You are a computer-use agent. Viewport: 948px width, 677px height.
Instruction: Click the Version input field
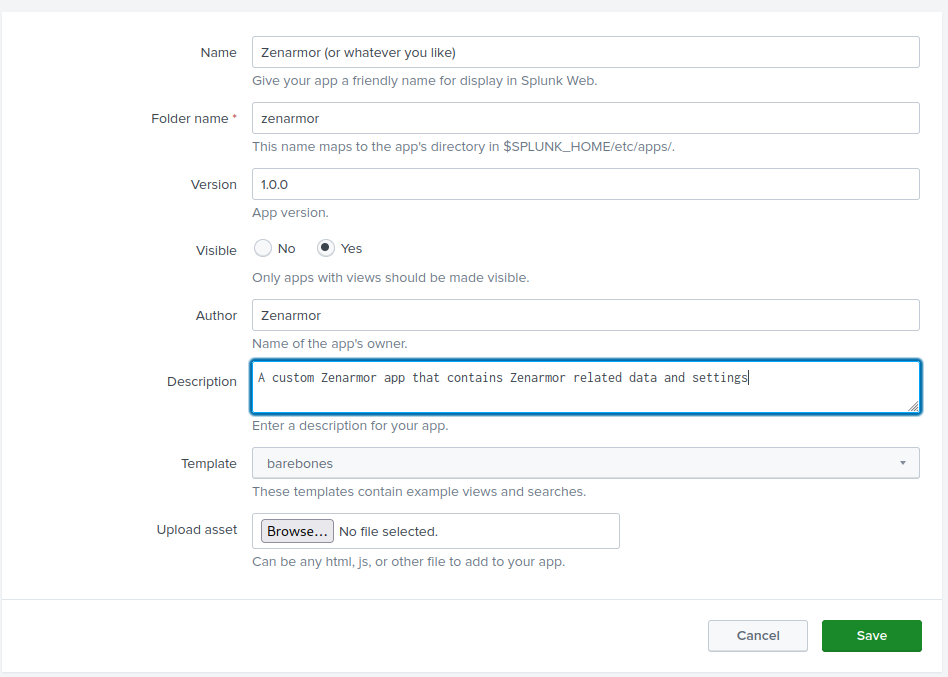click(585, 184)
